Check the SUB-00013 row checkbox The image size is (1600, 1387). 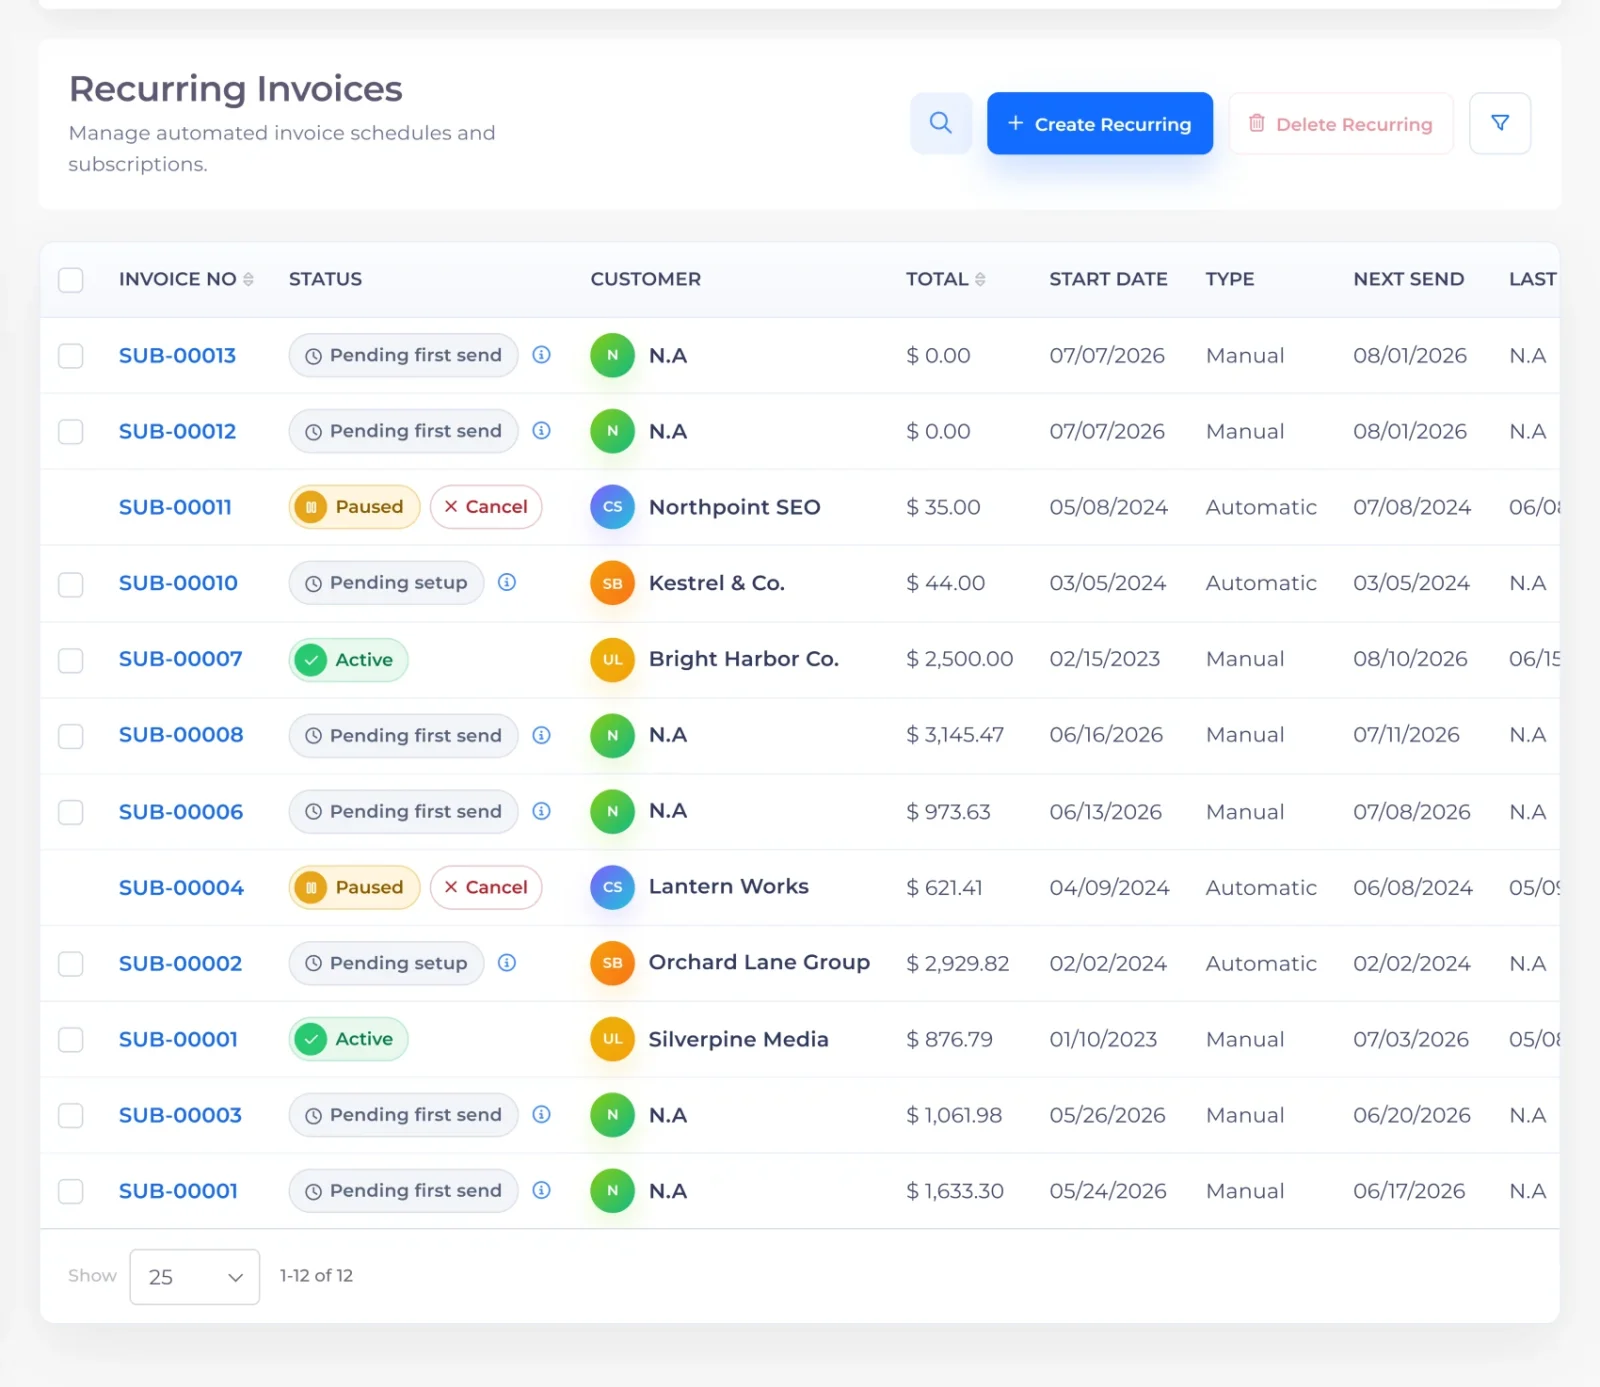70,355
